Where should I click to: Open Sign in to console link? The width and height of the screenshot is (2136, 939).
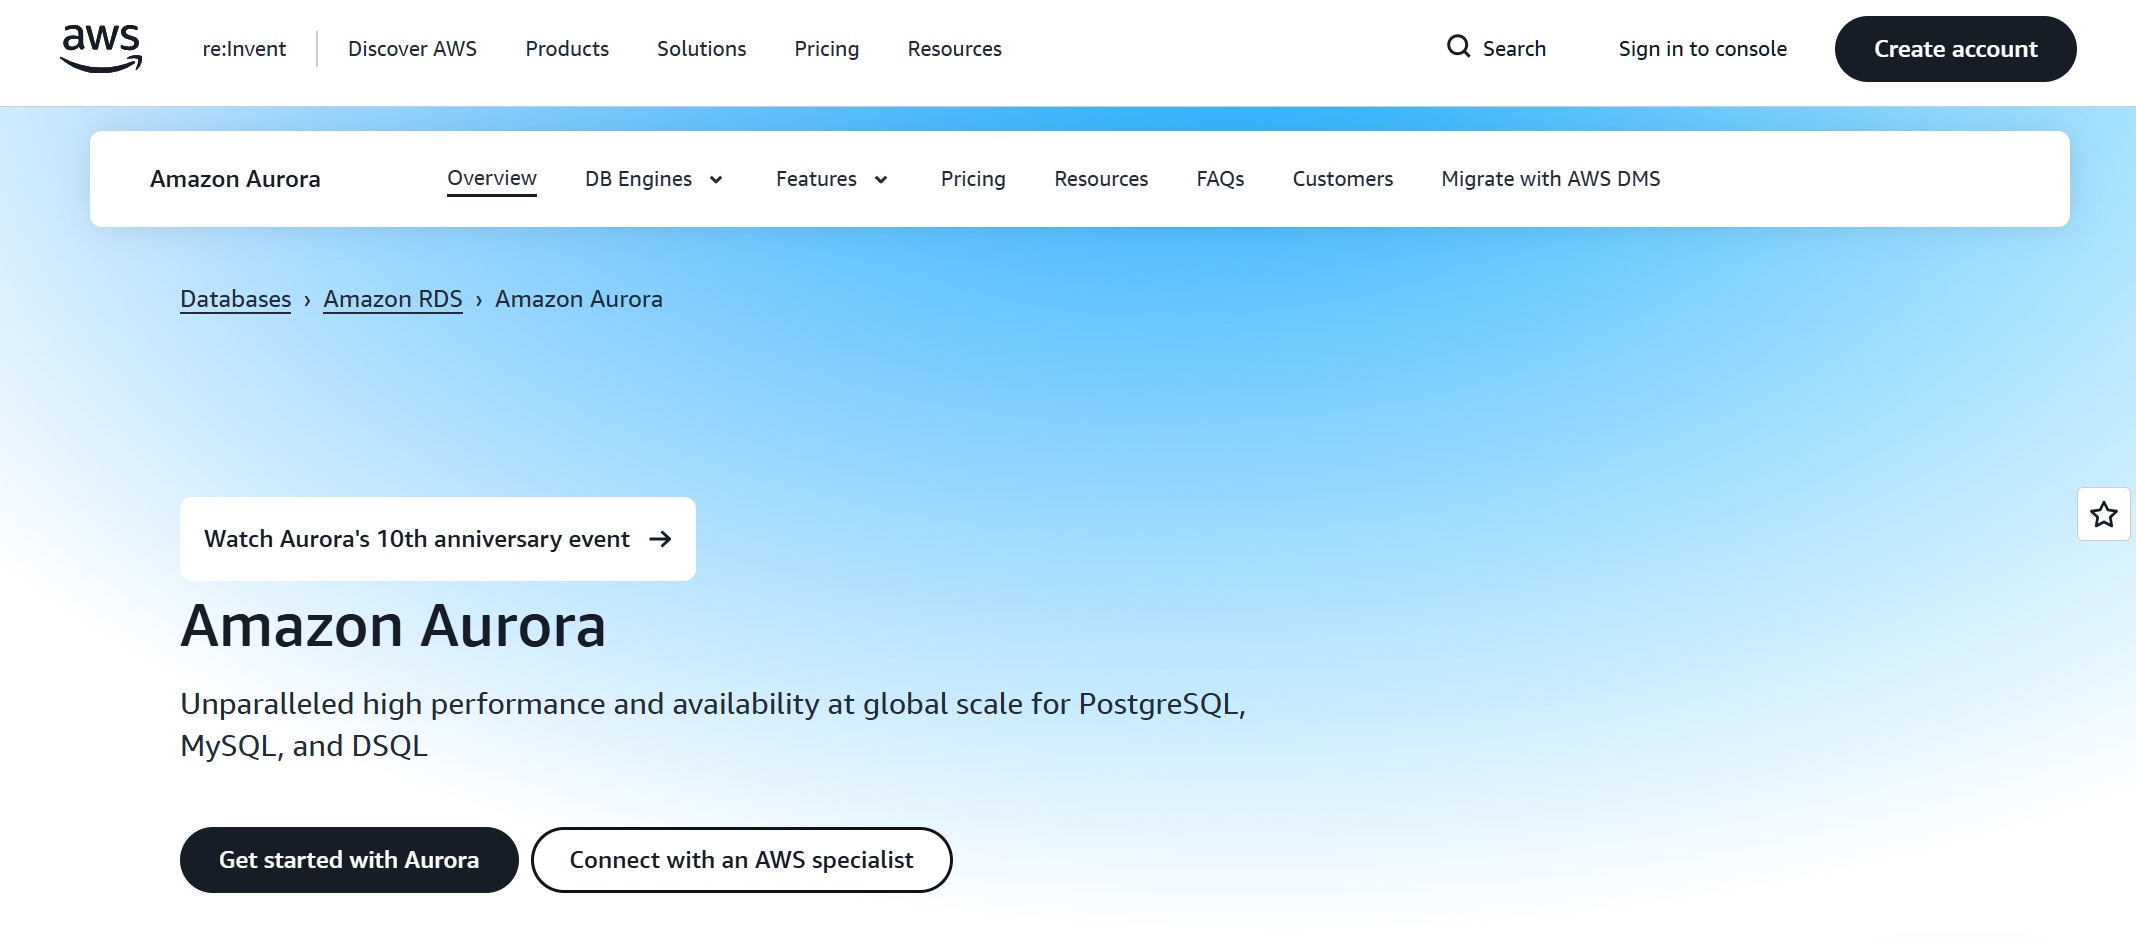click(1702, 49)
